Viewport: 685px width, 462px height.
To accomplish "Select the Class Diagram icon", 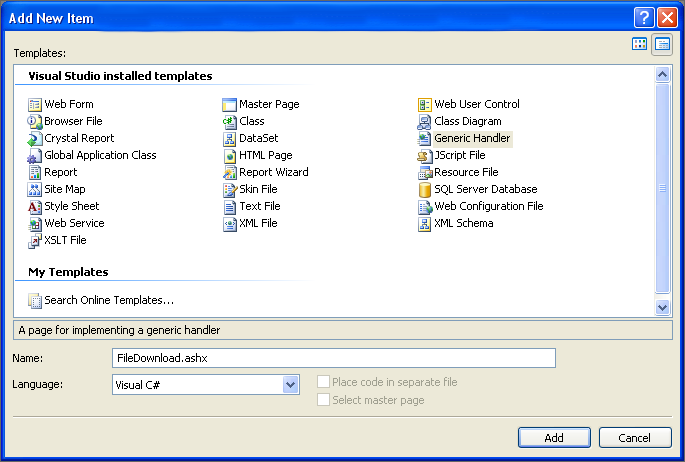I will 424,121.
